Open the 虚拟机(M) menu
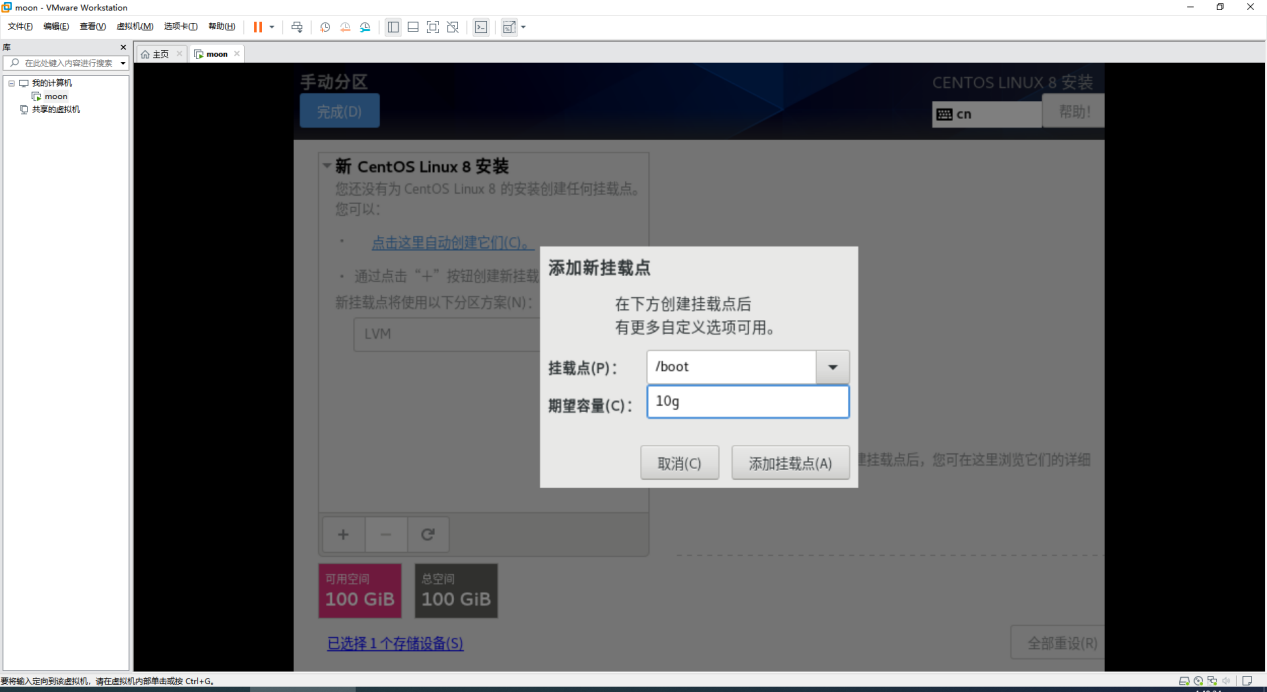Viewport: 1267px width, 692px height. (135, 27)
